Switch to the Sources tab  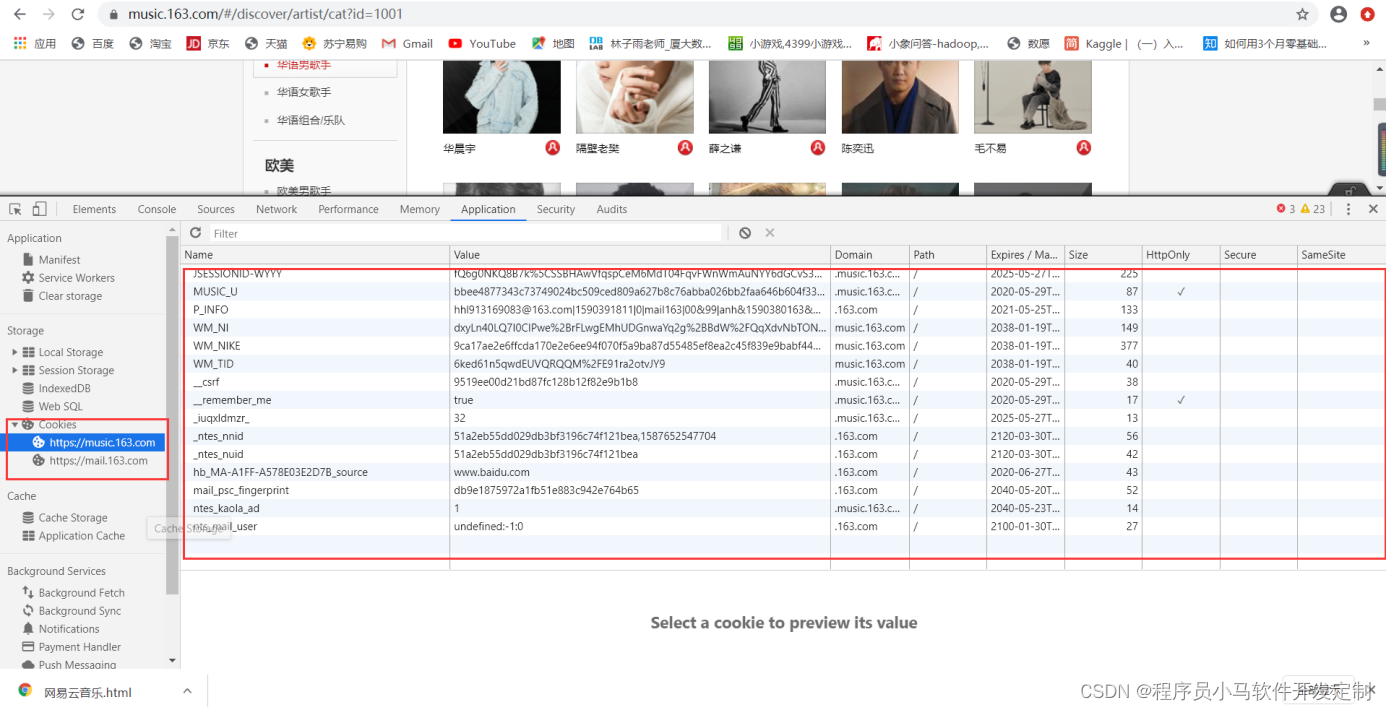pos(216,209)
